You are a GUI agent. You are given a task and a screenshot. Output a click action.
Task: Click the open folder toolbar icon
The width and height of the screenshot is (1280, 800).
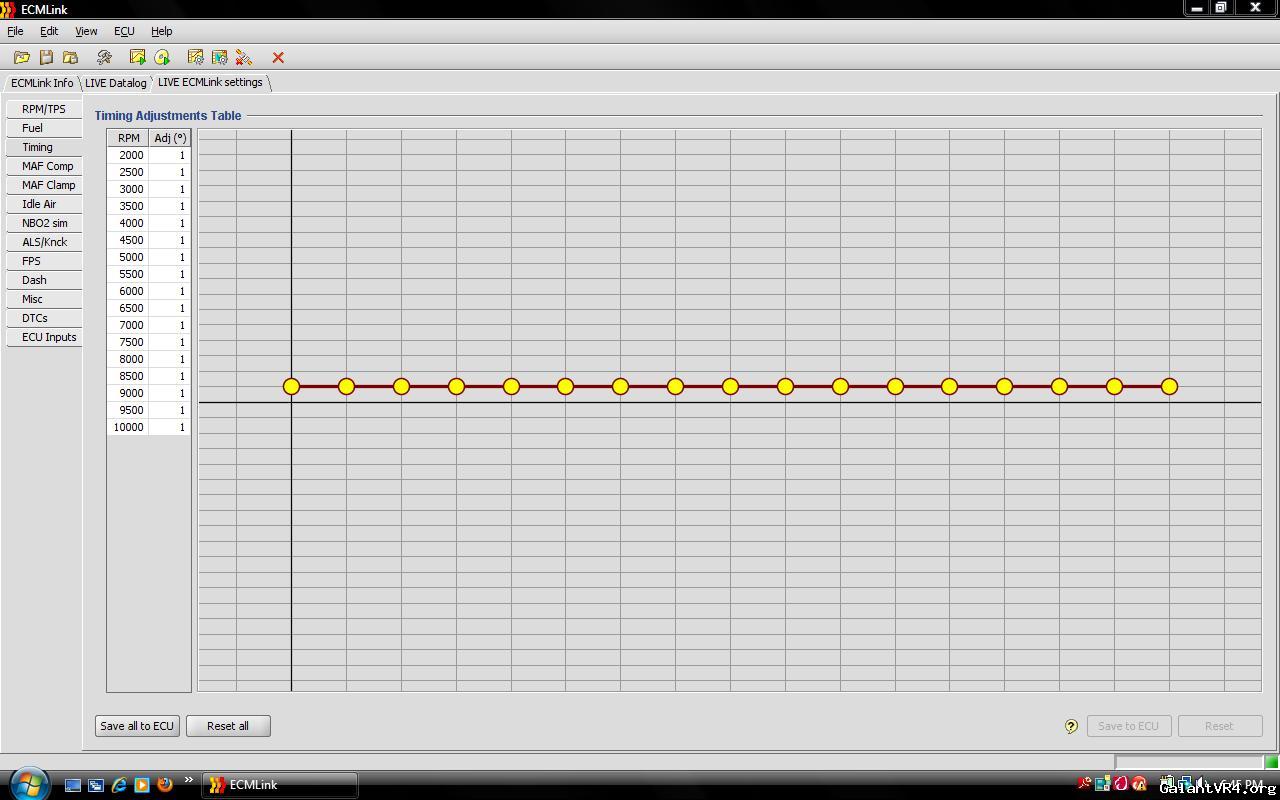coord(21,58)
